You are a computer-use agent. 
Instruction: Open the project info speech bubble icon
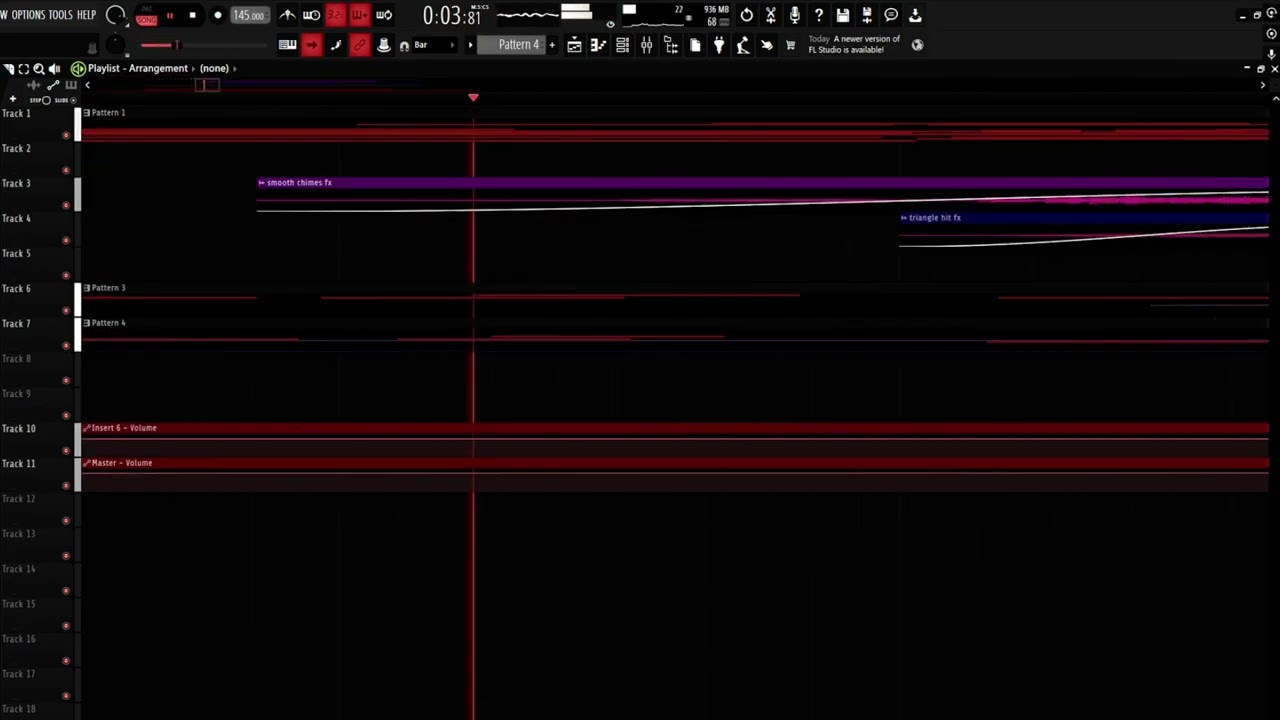click(891, 15)
